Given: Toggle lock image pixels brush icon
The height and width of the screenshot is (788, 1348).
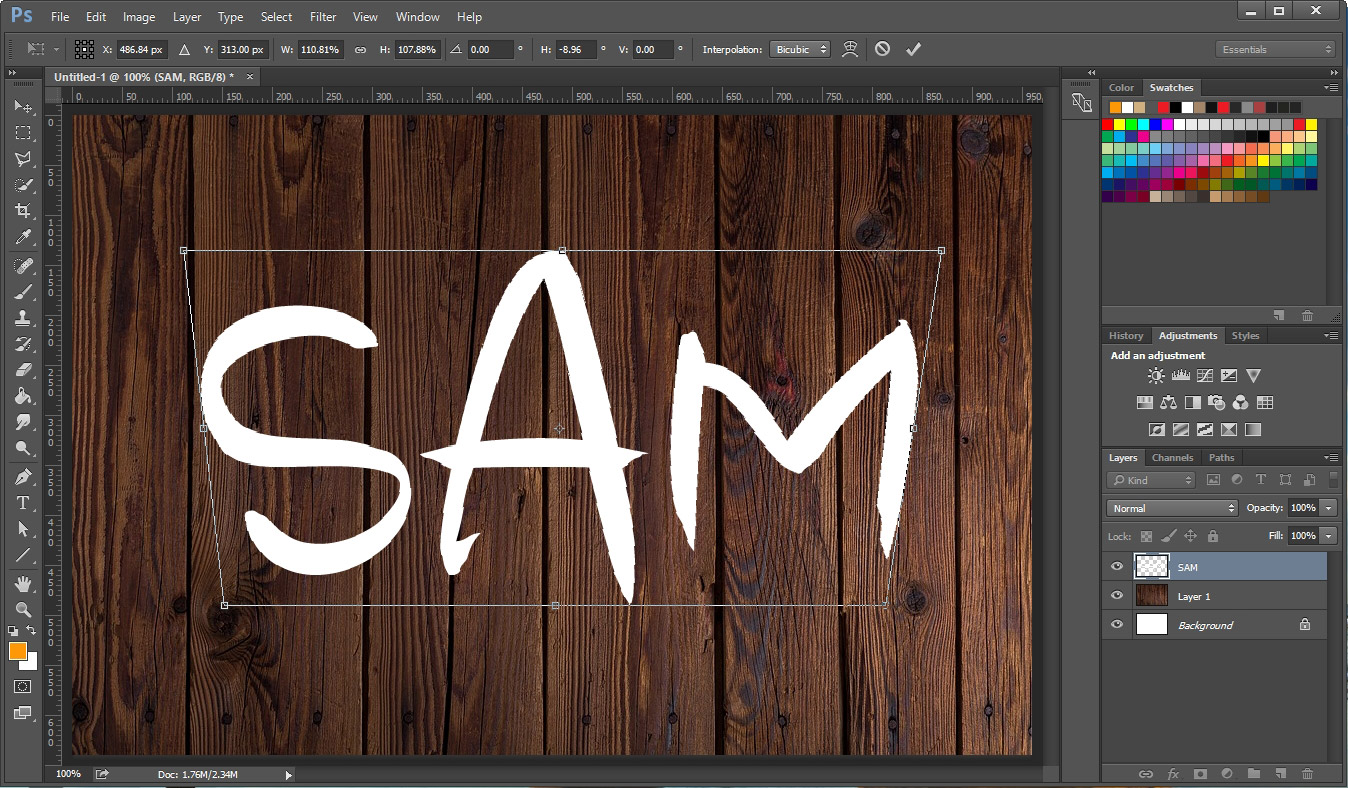Looking at the screenshot, I should pos(1168,536).
